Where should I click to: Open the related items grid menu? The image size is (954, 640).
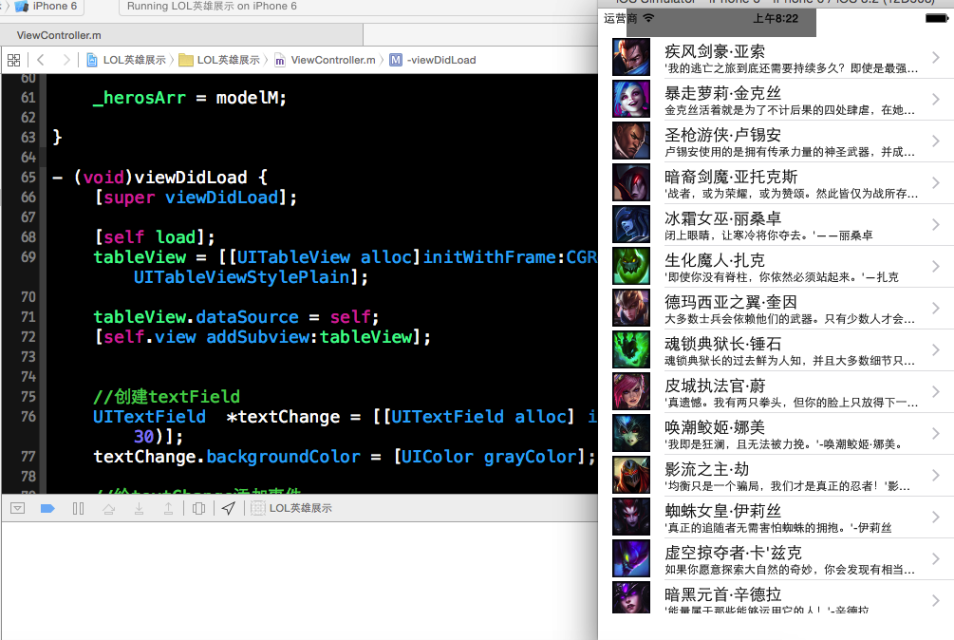13,60
